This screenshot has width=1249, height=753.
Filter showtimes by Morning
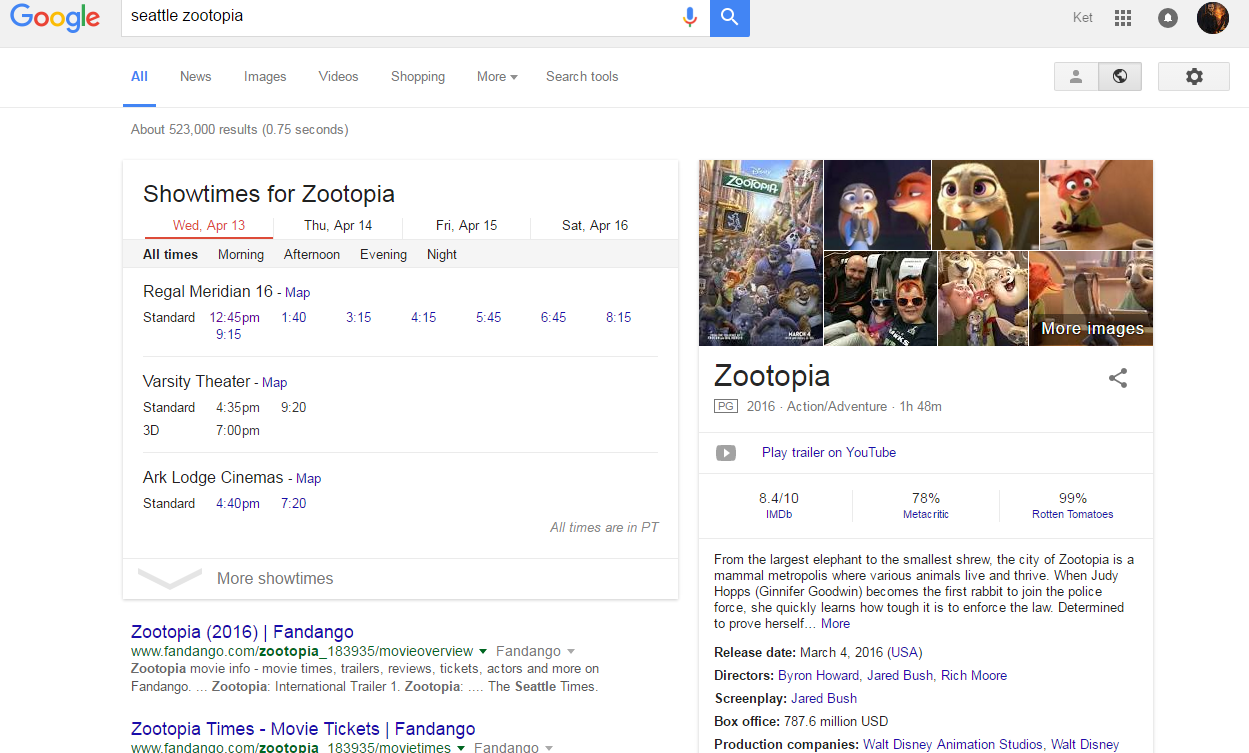(x=241, y=254)
